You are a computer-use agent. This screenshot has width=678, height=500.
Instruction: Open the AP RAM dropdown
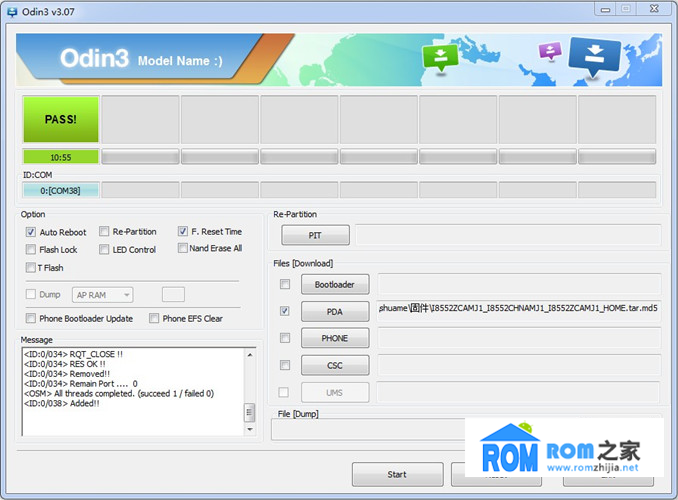pos(103,295)
